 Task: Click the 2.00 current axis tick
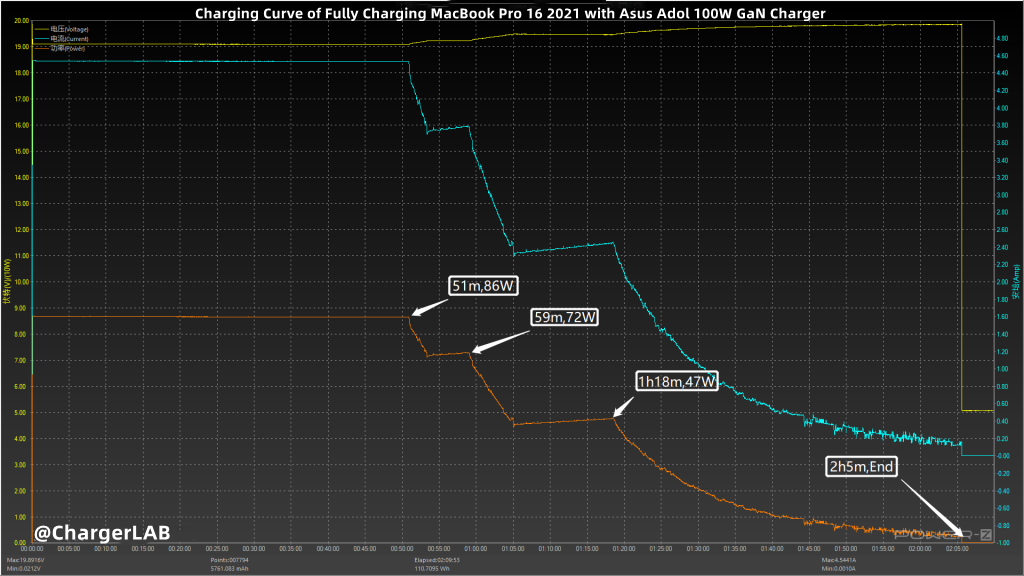[x=1002, y=282]
